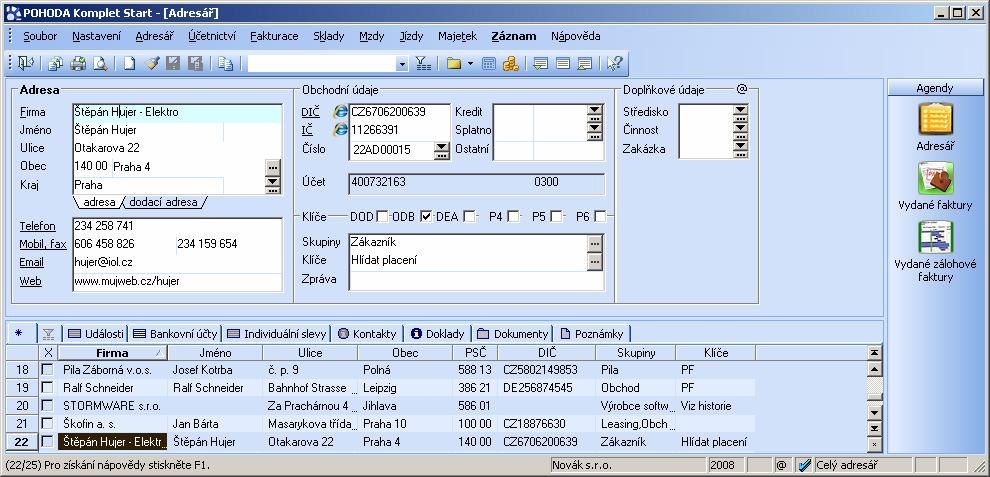Click the Email field label link
Image resolution: width=990 pixels, height=477 pixels.
(32, 262)
